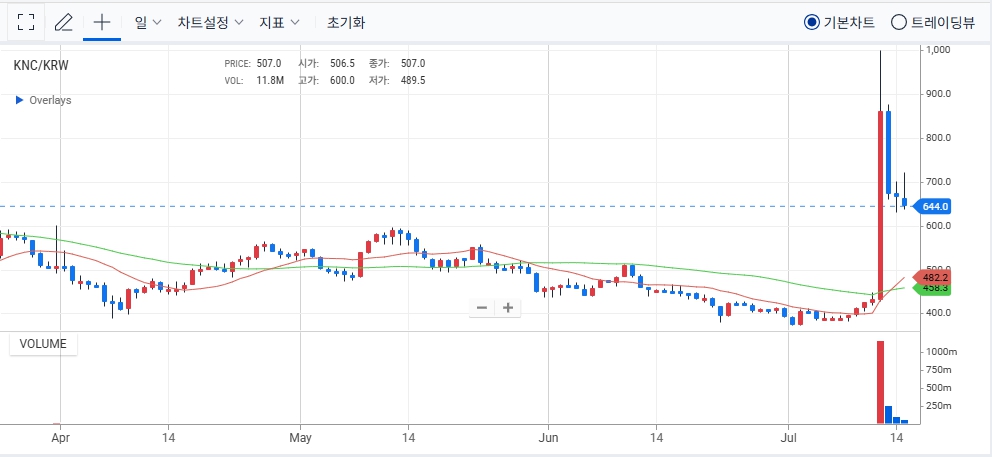Select the pencil drawing tool
This screenshot has height=457, width=992.
click(63, 22)
